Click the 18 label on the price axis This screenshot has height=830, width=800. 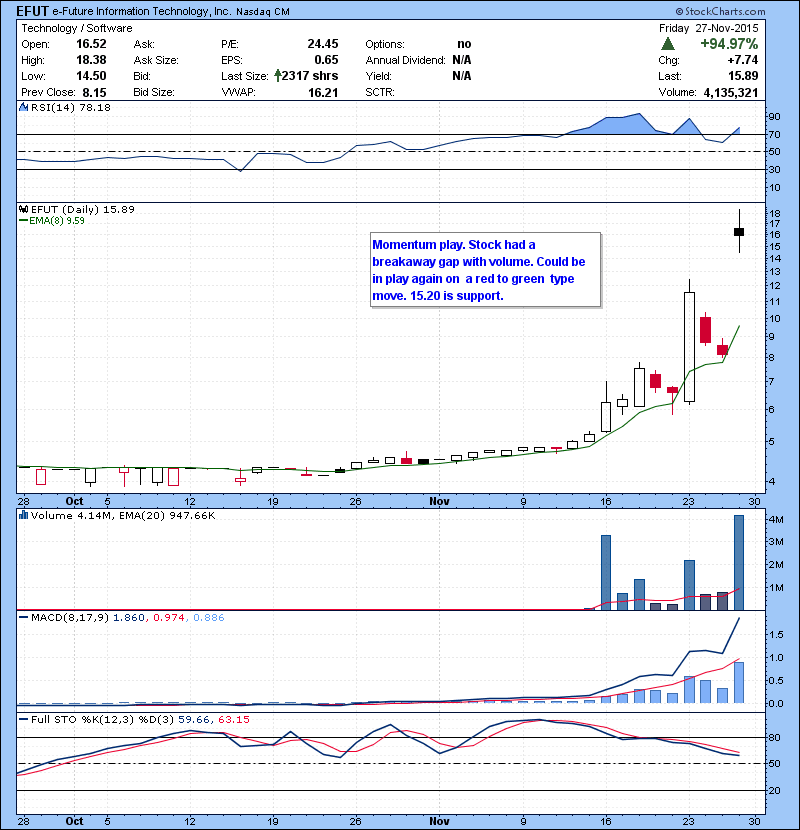pyautogui.click(x=775, y=213)
